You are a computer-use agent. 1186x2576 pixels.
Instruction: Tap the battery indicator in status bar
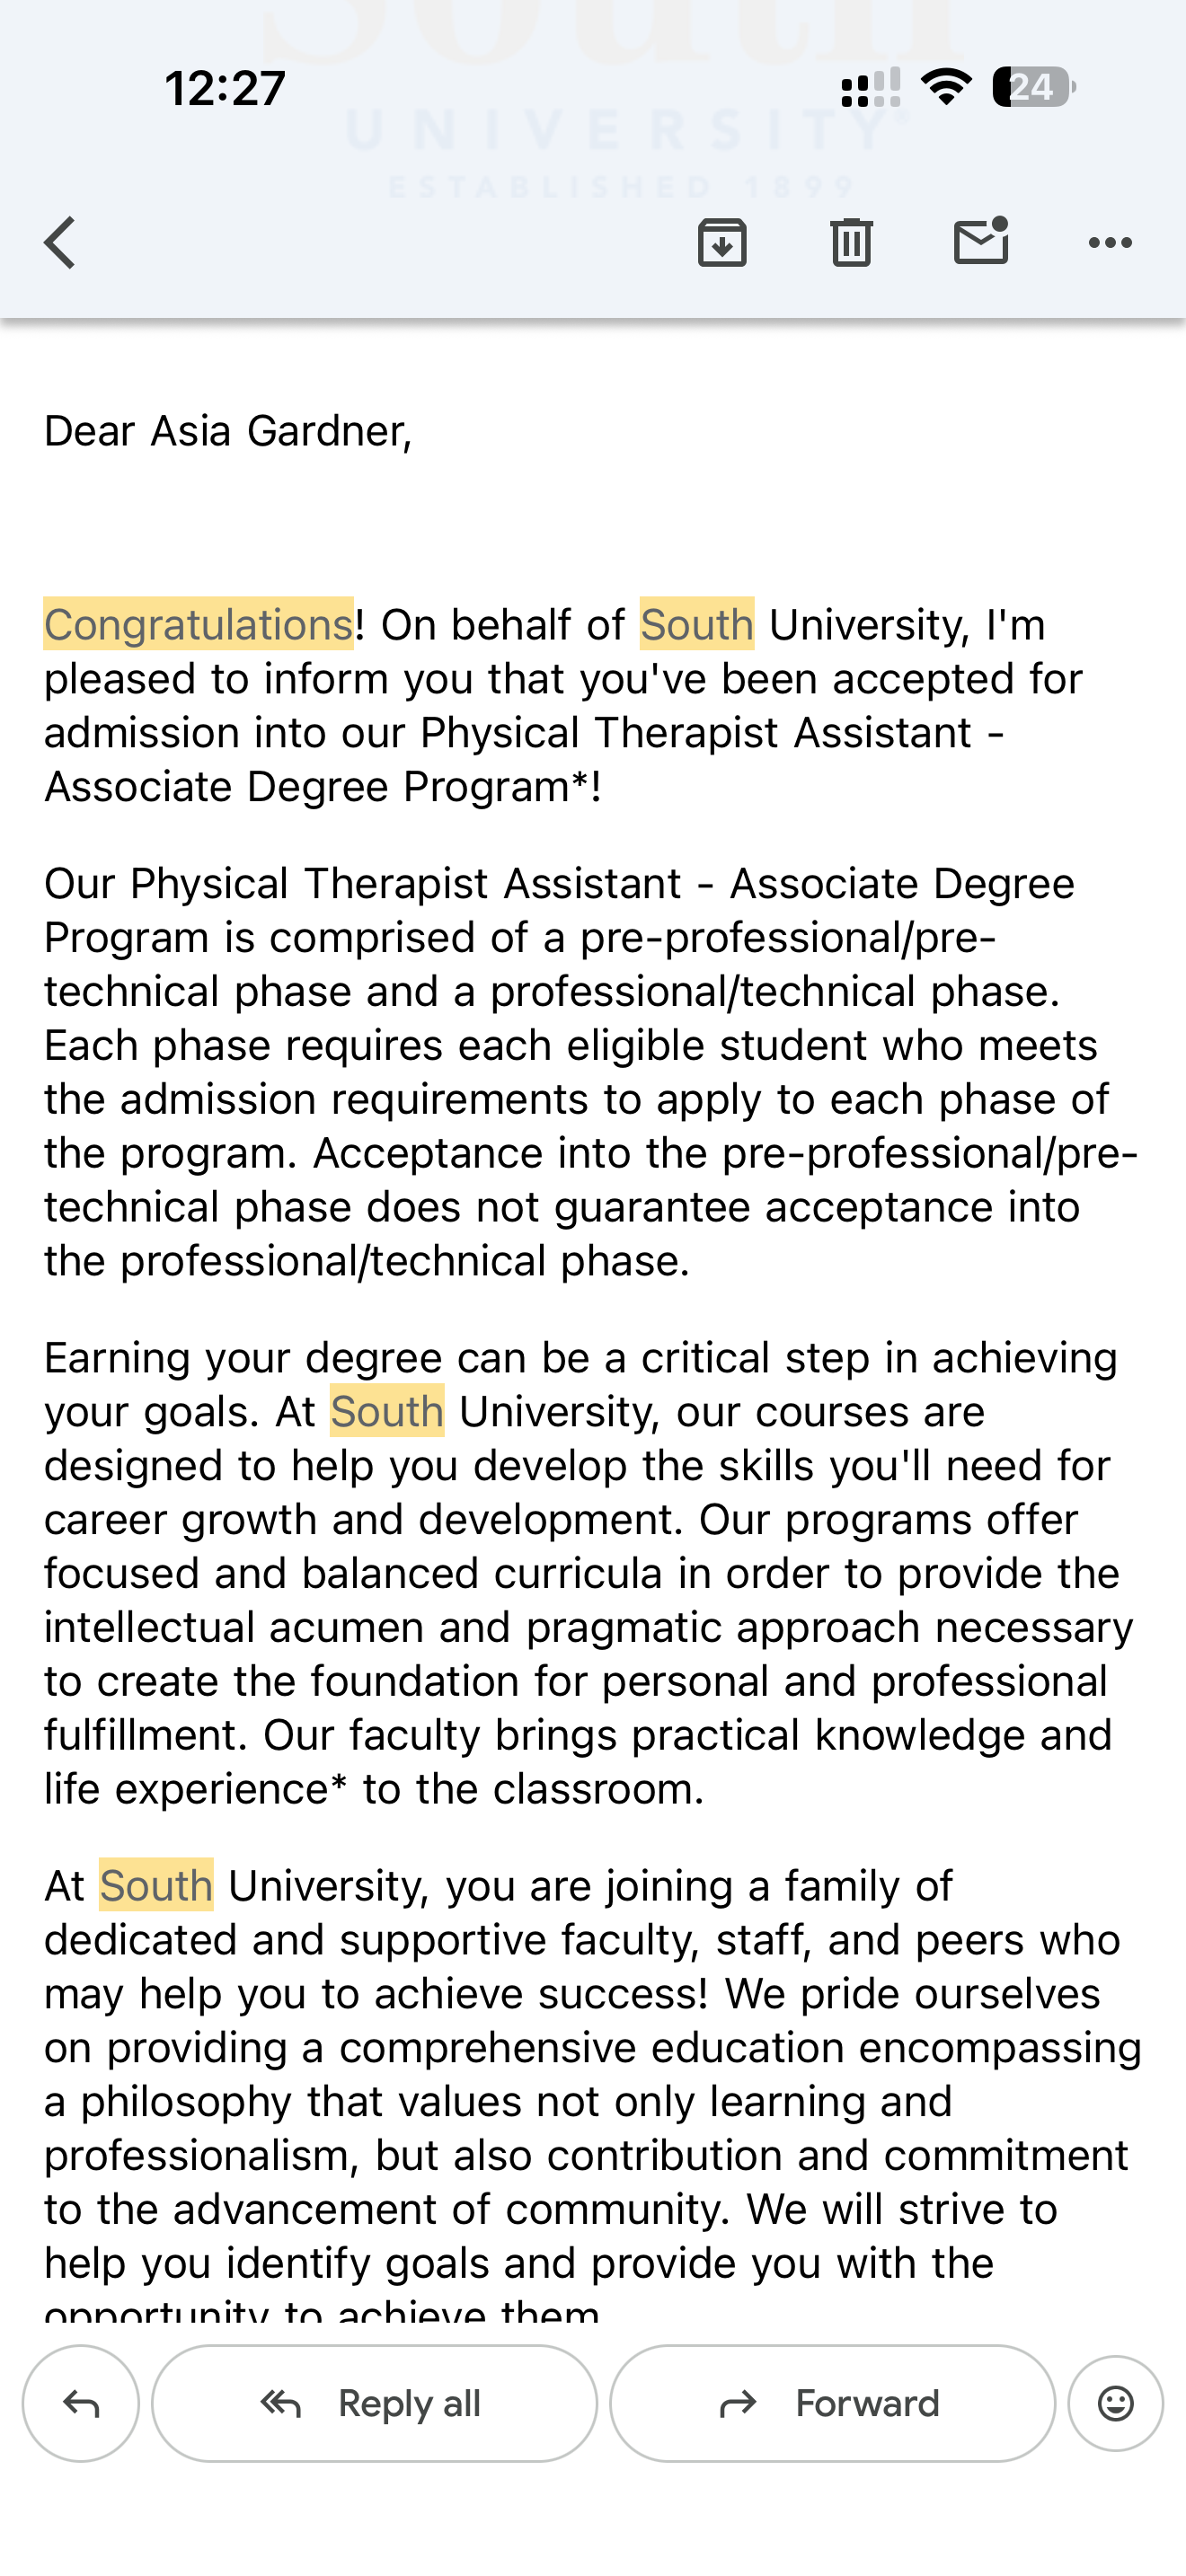[1032, 88]
